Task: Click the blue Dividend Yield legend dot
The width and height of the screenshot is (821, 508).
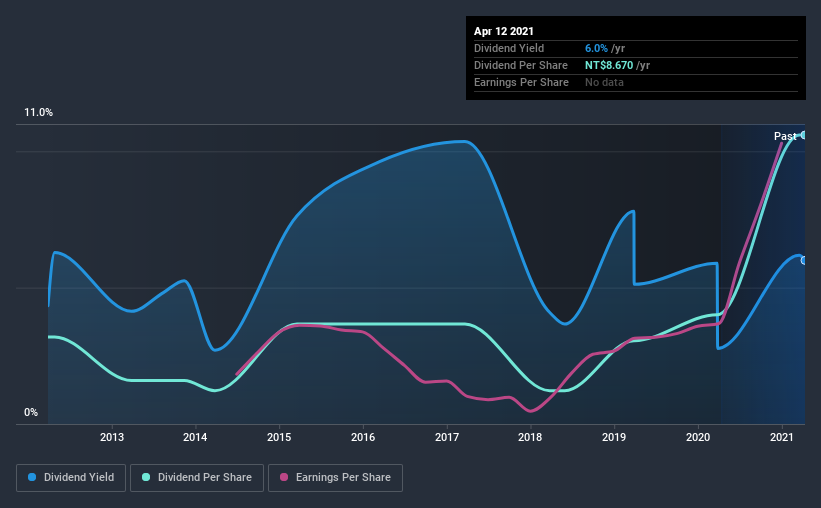Action: [x=32, y=477]
